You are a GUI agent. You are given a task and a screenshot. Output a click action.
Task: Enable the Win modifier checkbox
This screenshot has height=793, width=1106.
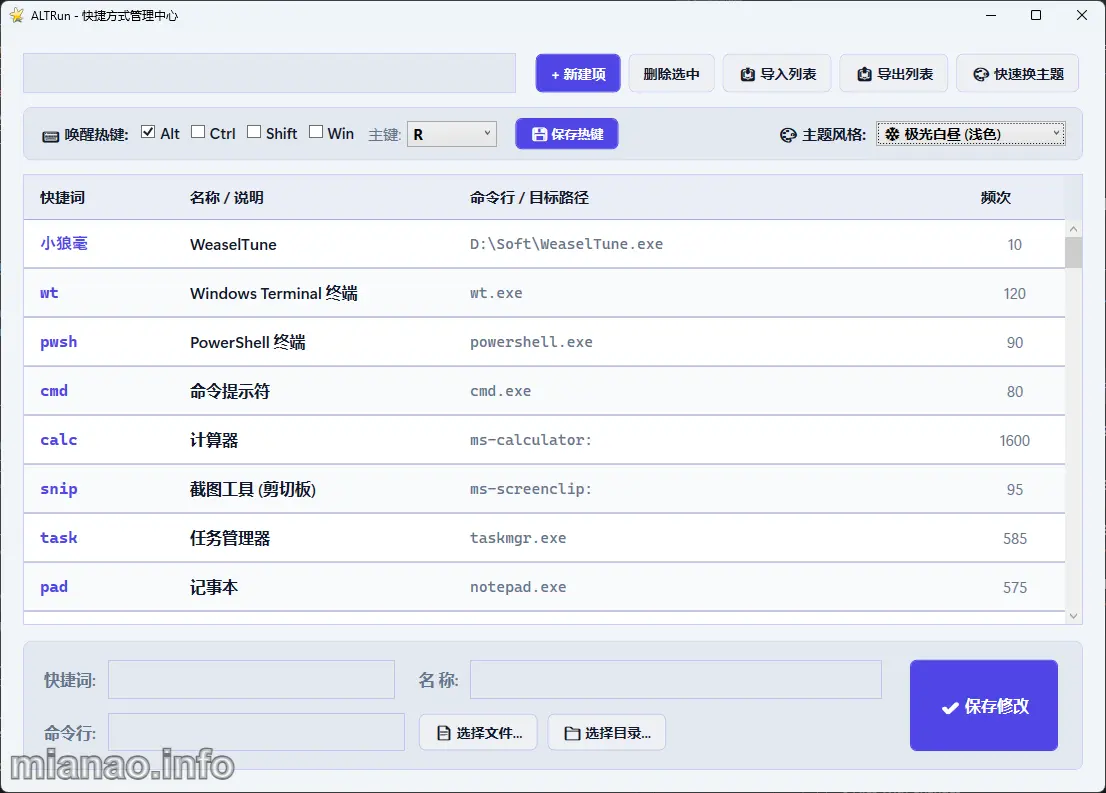click(x=316, y=132)
